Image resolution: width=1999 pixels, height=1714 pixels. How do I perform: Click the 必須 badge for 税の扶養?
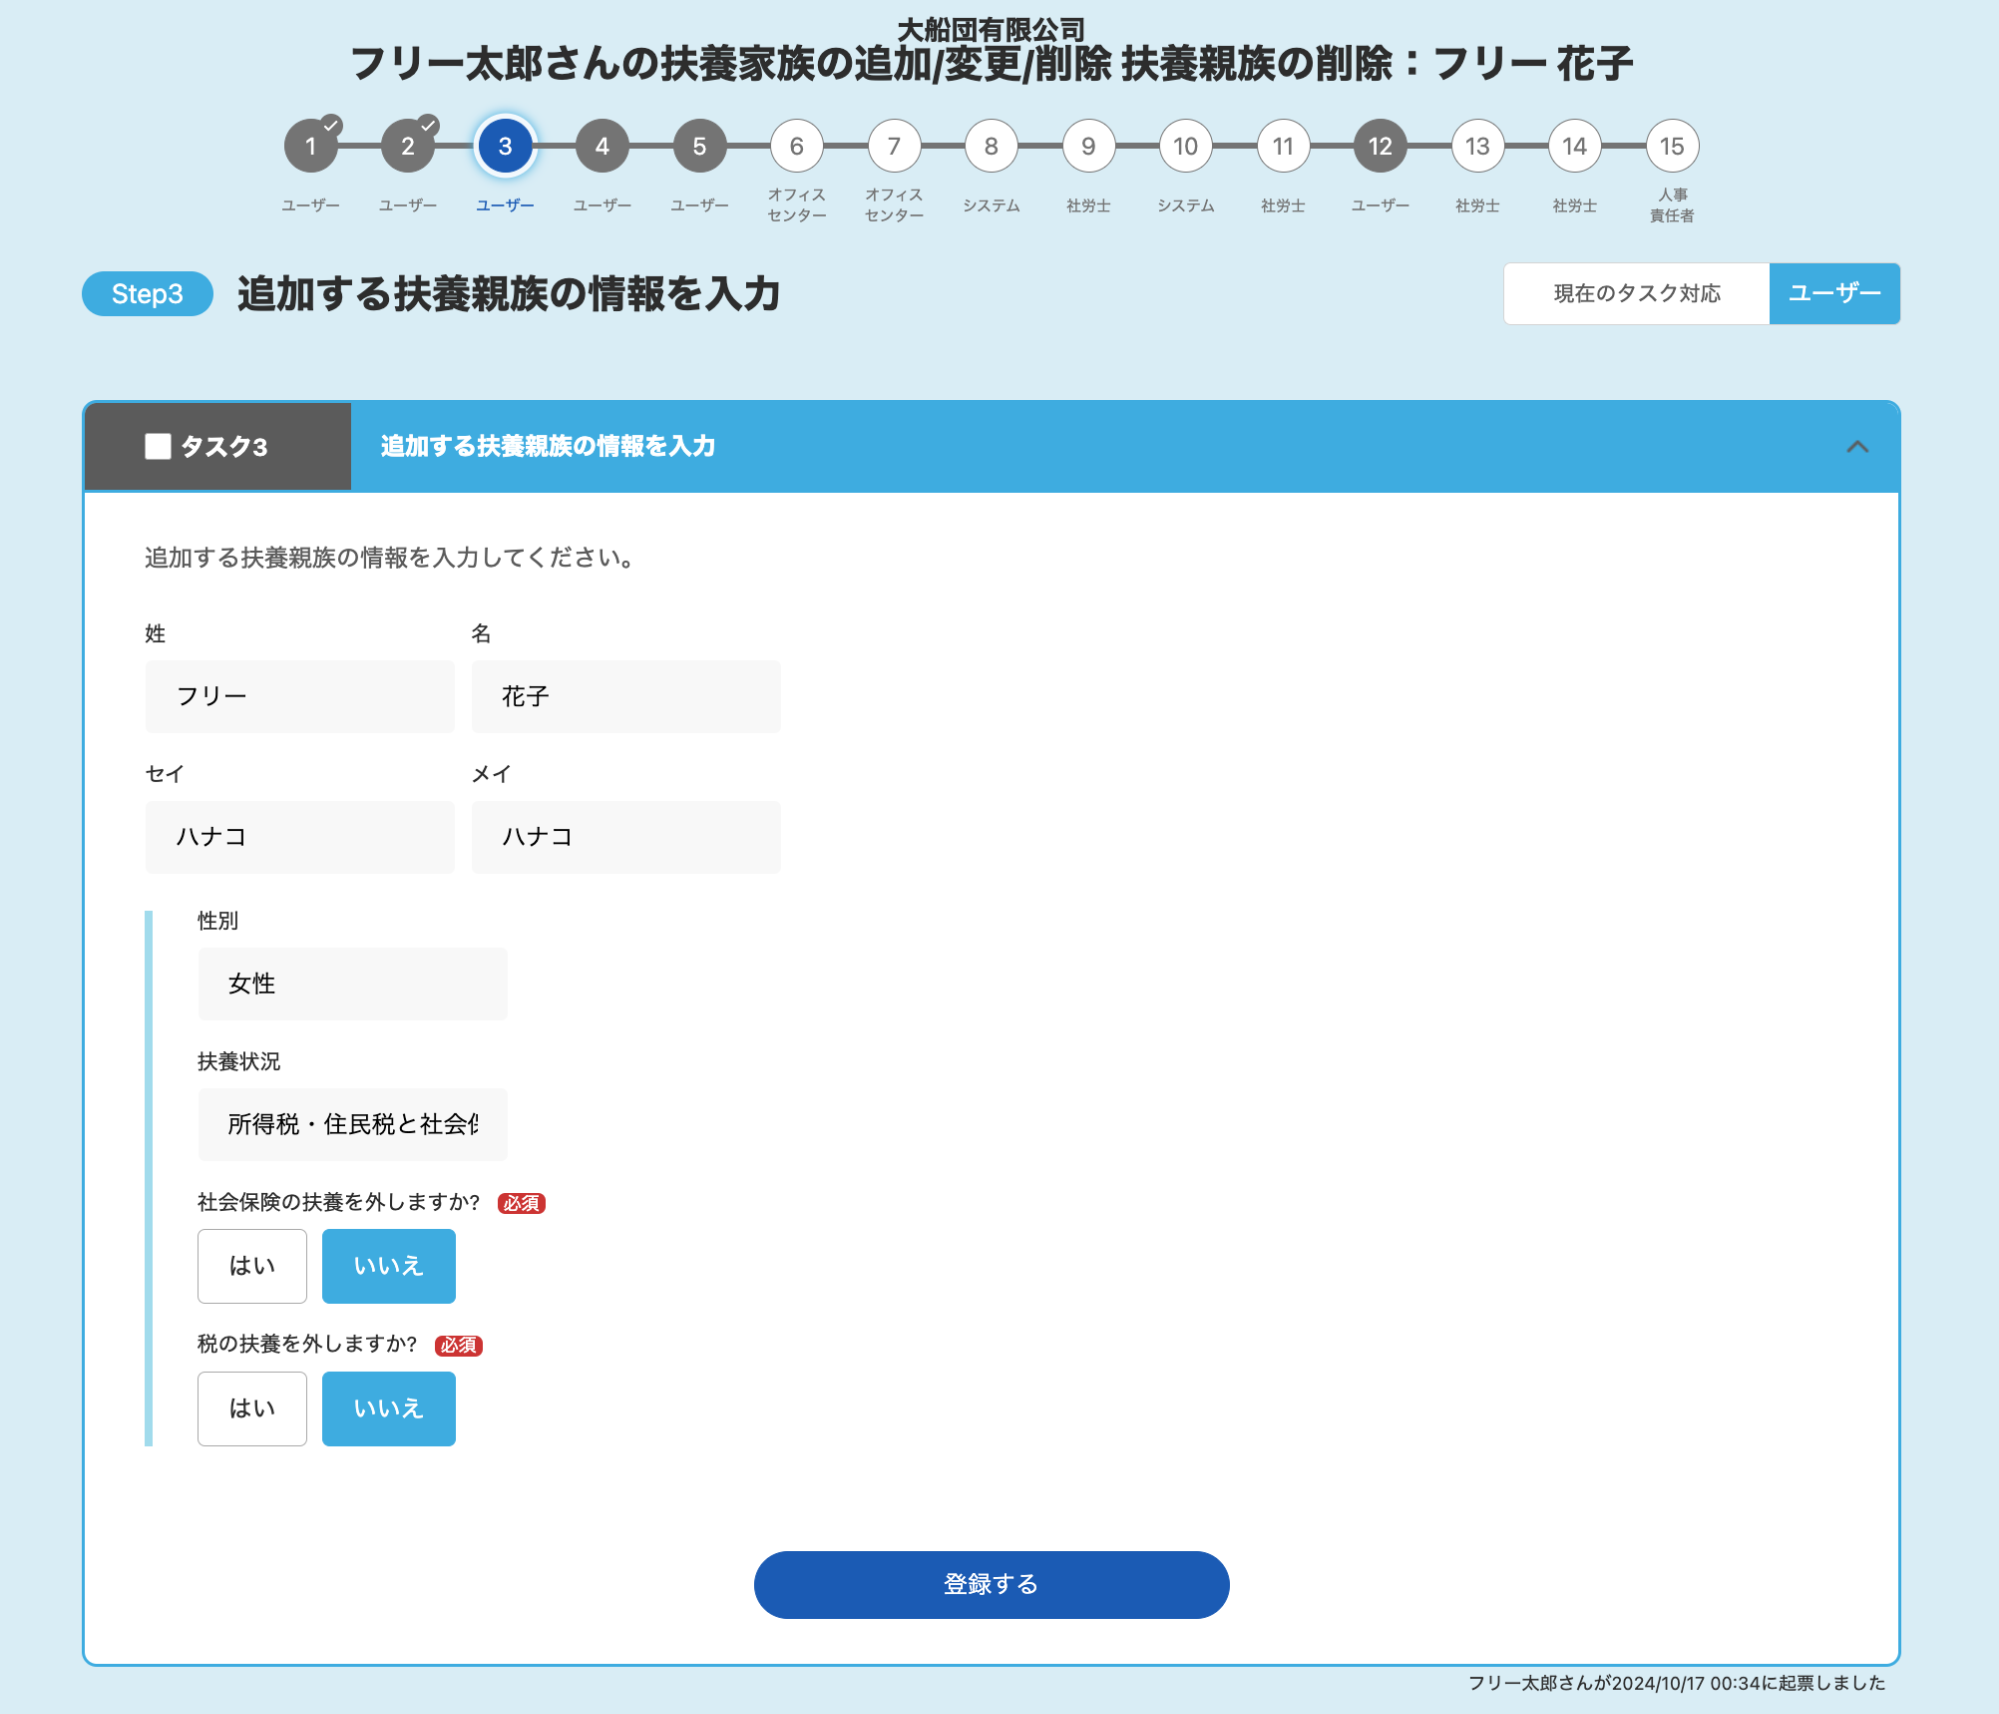459,1345
